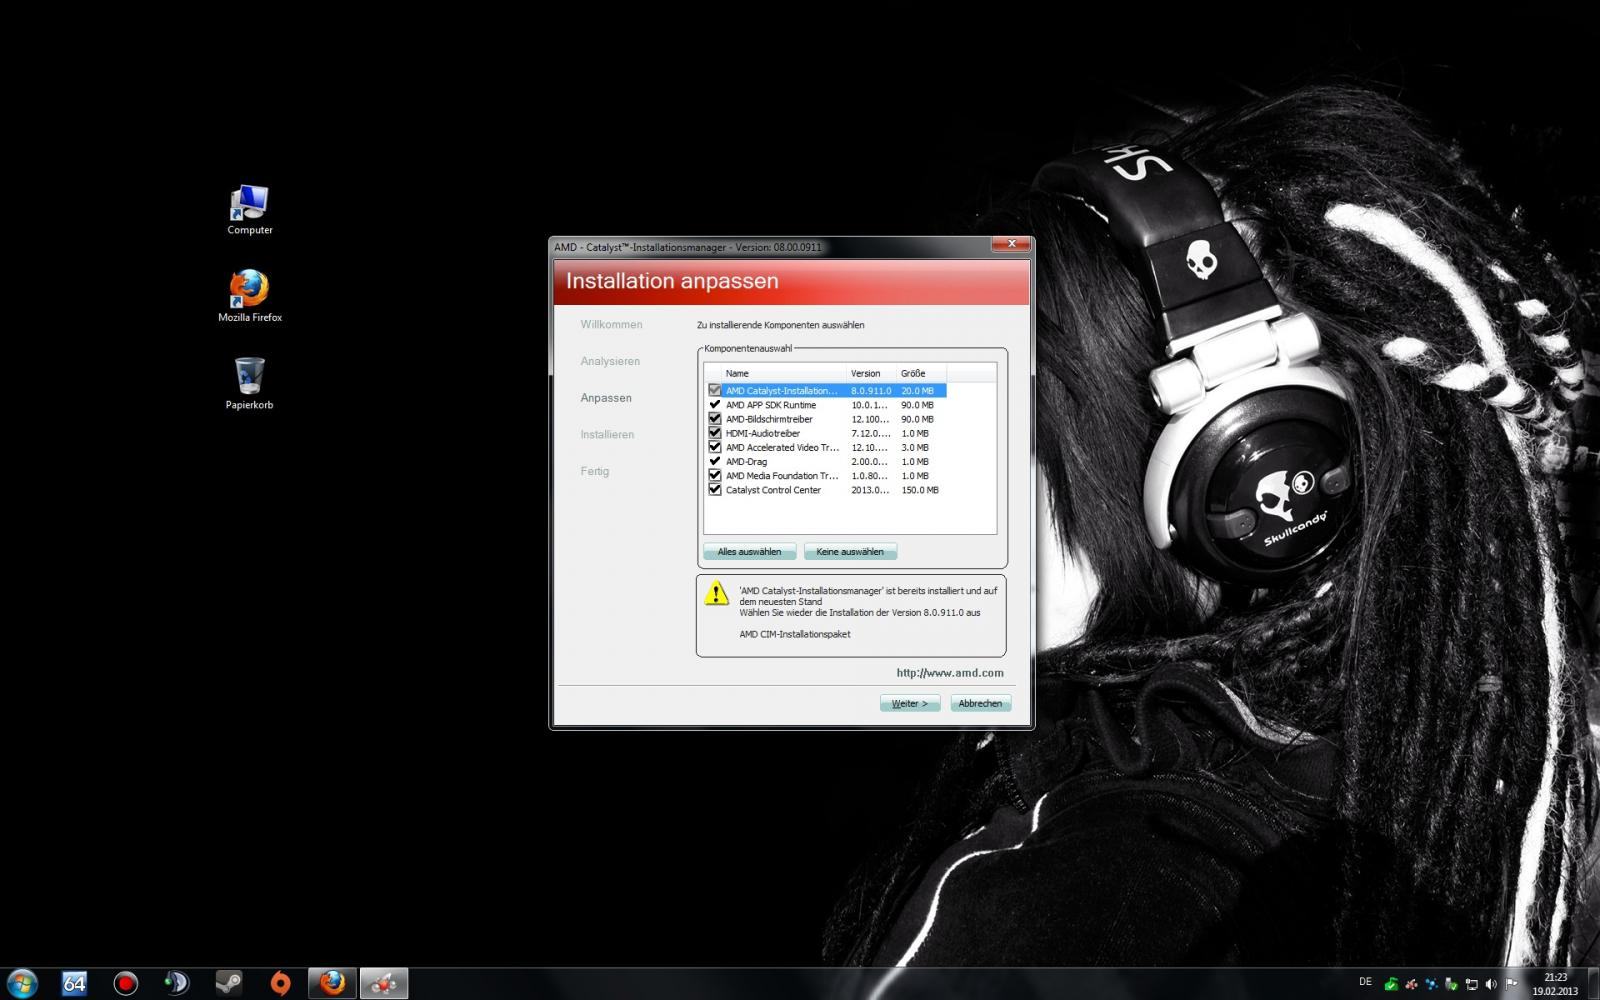
Task: Open the network connection tray icon
Action: [1471, 984]
